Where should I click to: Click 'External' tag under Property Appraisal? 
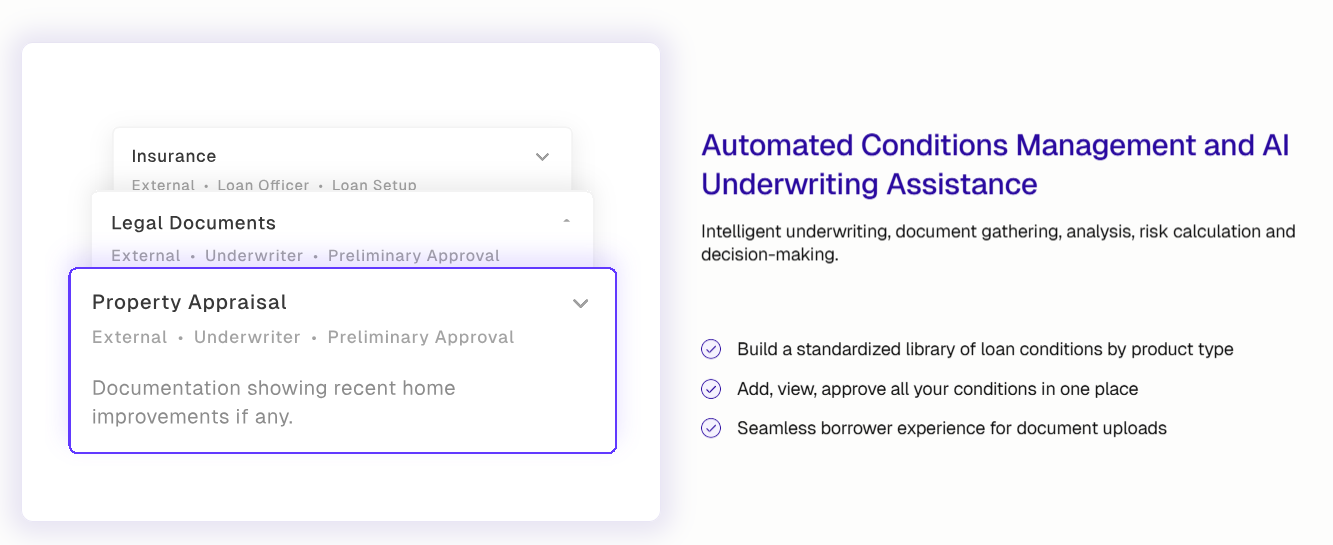click(x=130, y=337)
